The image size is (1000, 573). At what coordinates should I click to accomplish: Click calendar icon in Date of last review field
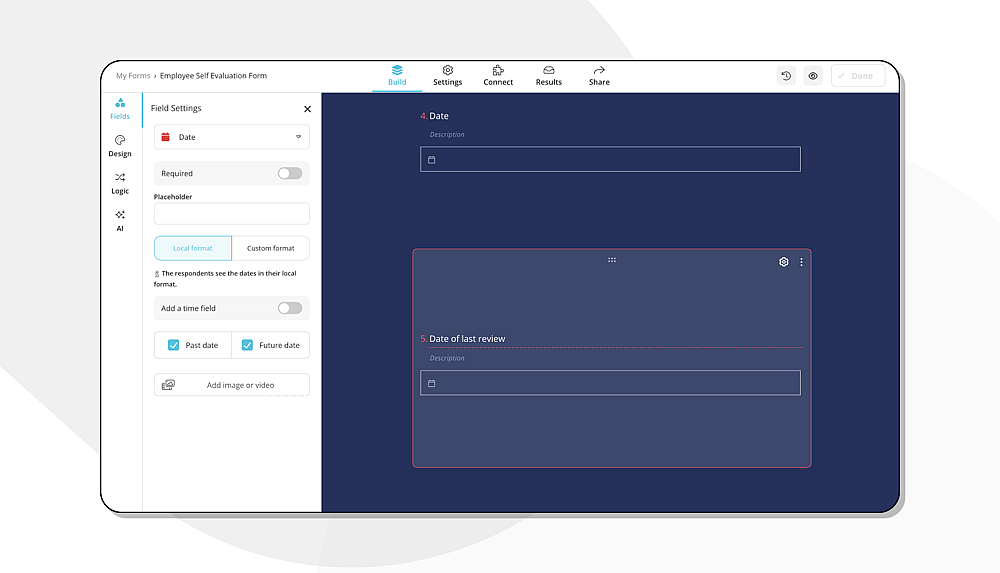[x=432, y=383]
